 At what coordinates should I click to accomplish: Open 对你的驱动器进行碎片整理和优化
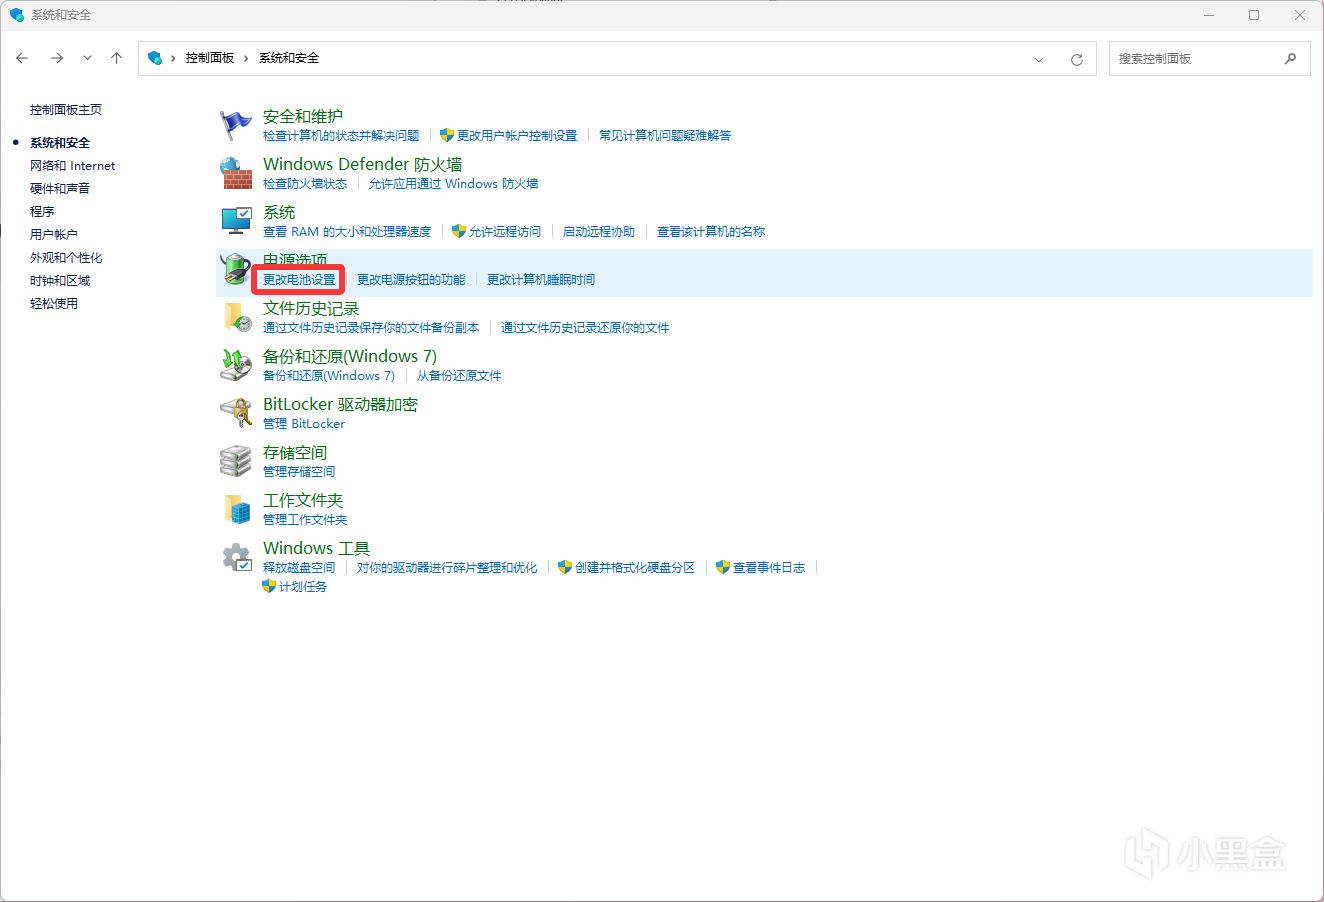[447, 568]
